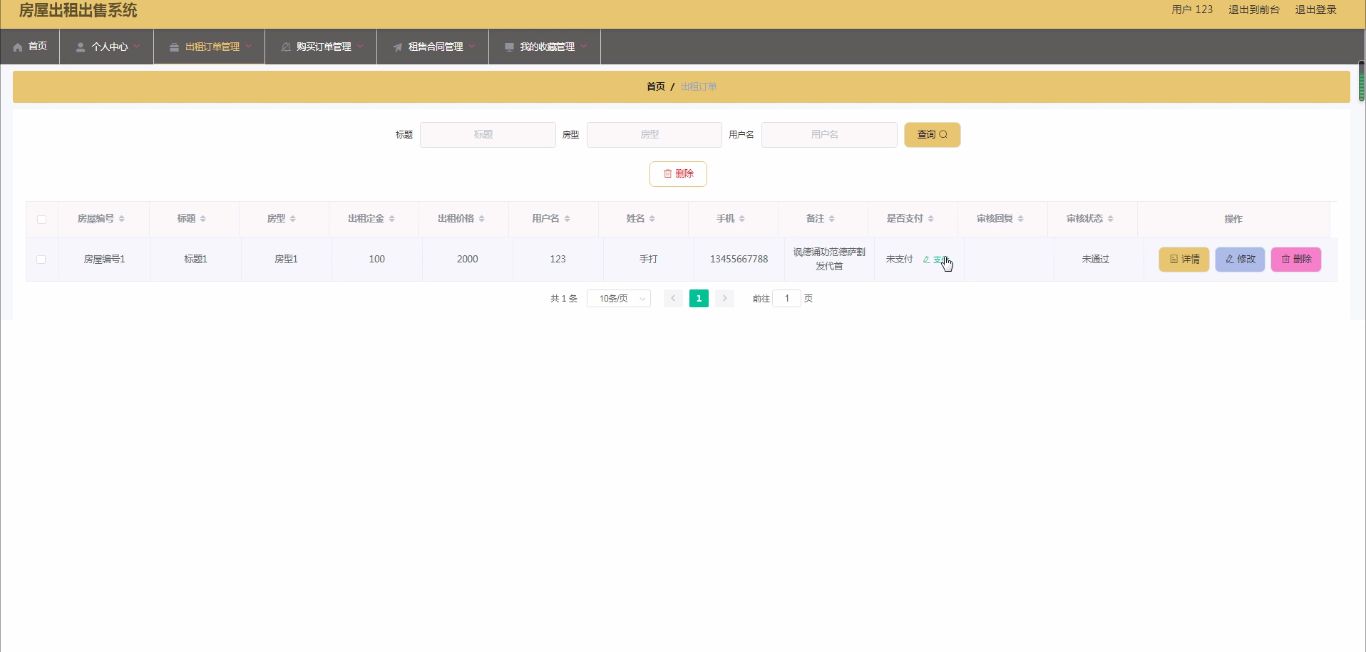1366x652 pixels.
Task: Click the 出租订单 breadcrumb text
Action: tap(699, 87)
